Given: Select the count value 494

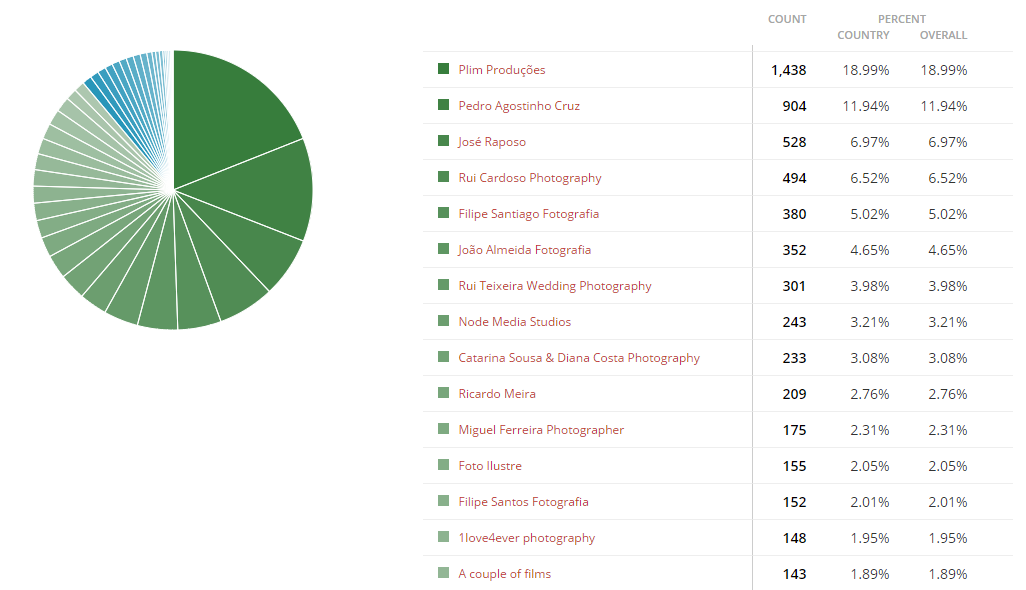Looking at the screenshot, I should pos(794,179).
